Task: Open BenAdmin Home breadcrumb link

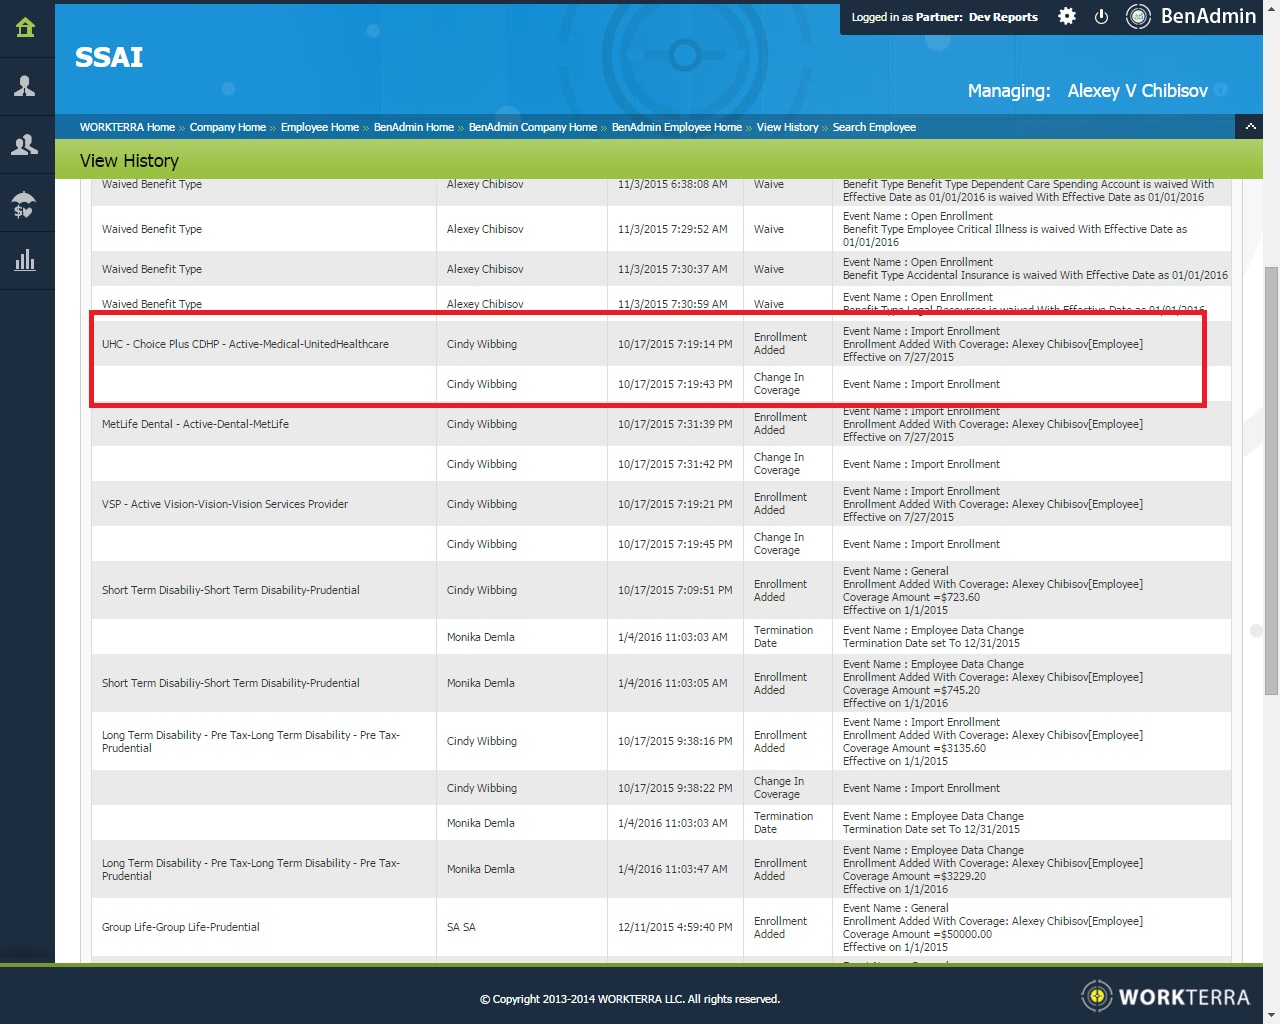Action: (x=413, y=127)
